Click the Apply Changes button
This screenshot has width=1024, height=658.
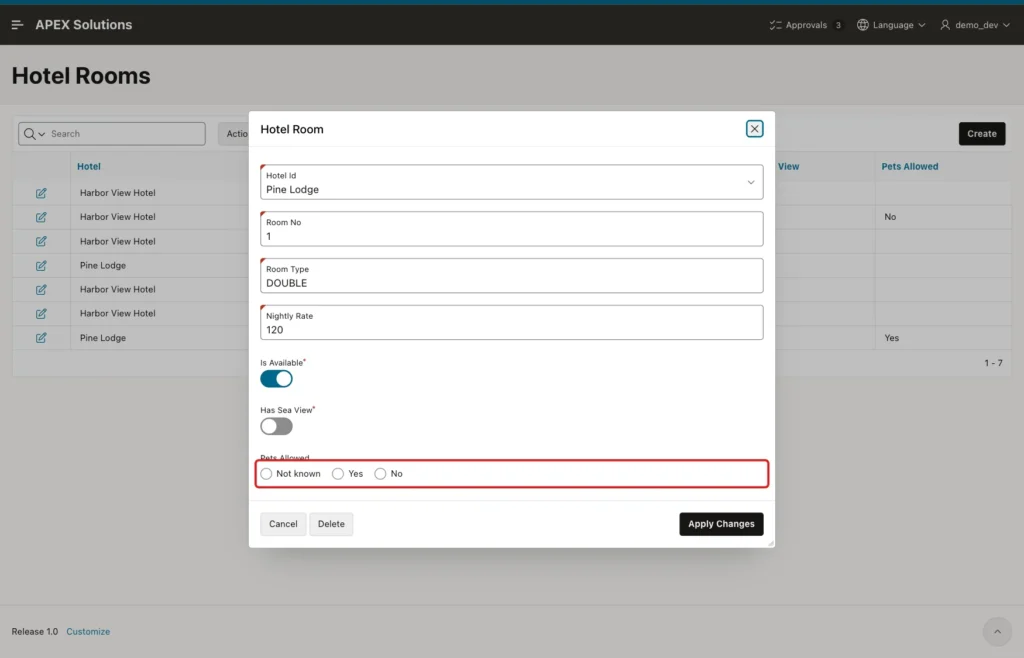coord(721,524)
